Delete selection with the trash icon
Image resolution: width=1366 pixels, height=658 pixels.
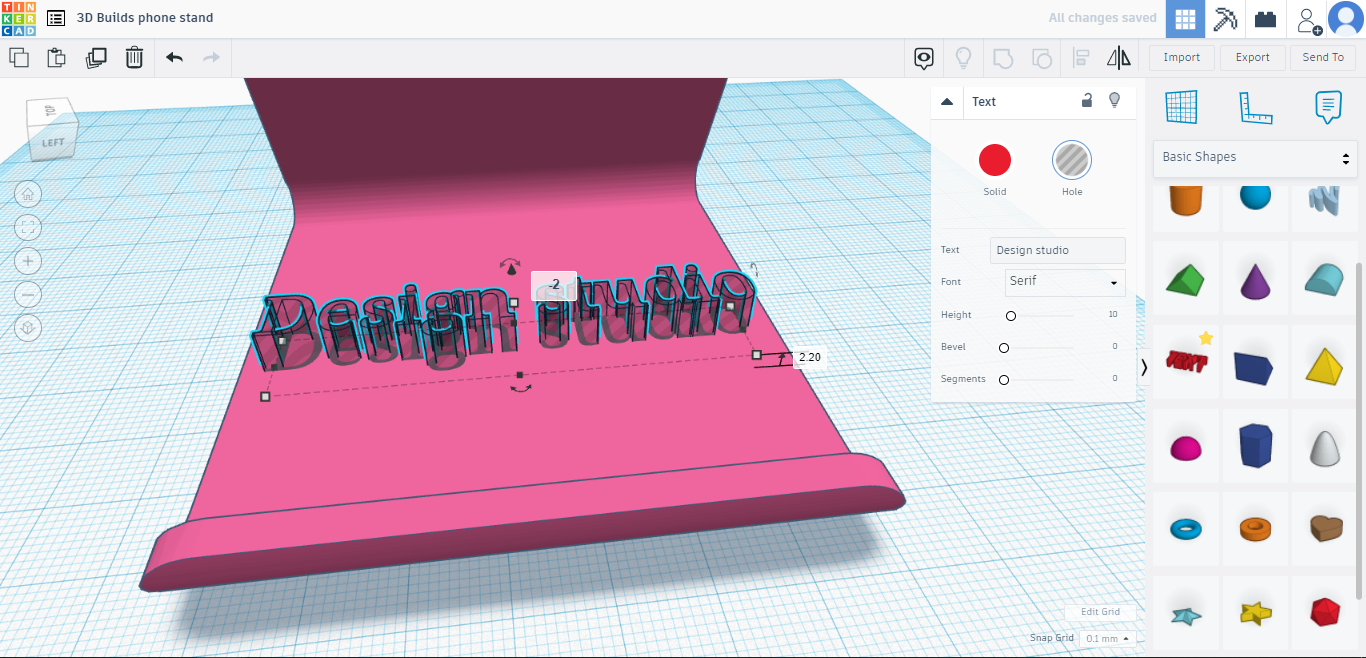134,58
